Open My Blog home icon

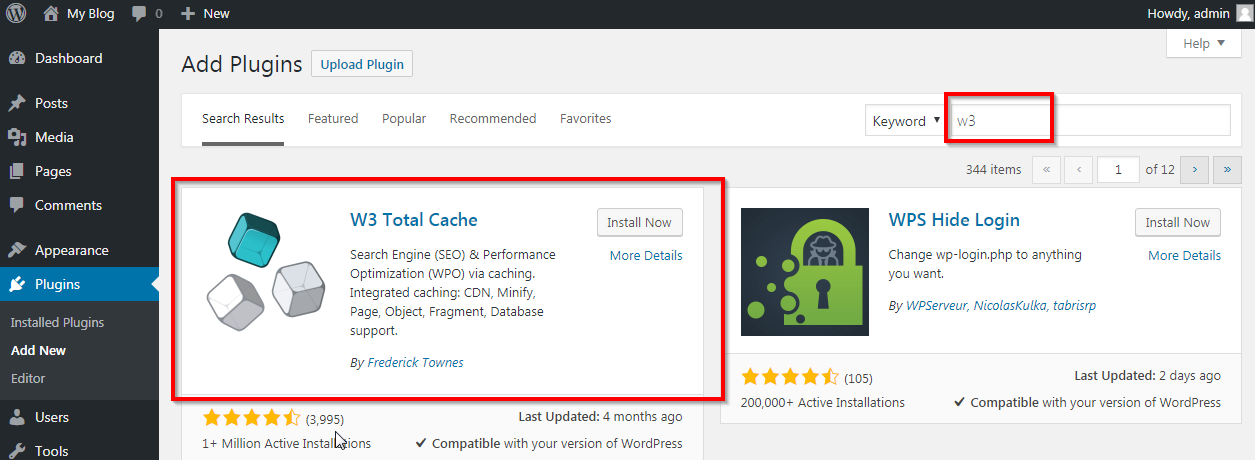point(52,13)
